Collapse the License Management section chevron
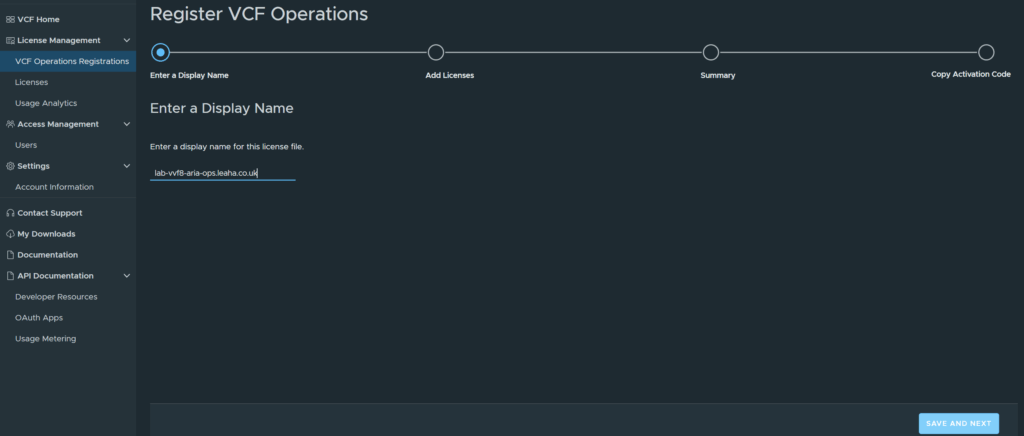The width and height of the screenshot is (1024, 436). pos(127,40)
